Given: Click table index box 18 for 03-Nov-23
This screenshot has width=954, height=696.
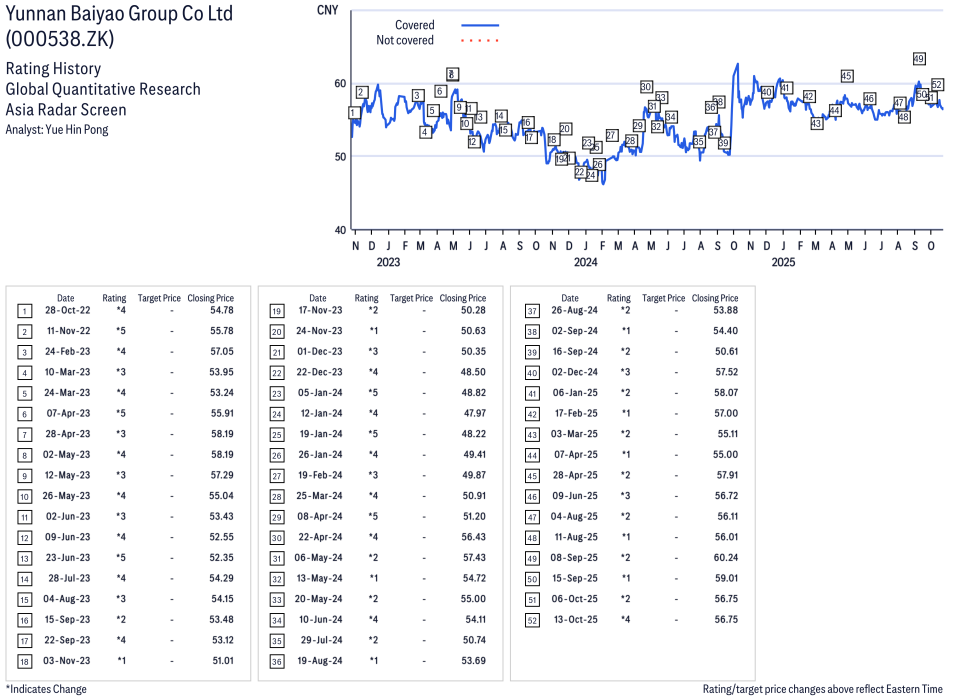Looking at the screenshot, I should click(x=24, y=661).
